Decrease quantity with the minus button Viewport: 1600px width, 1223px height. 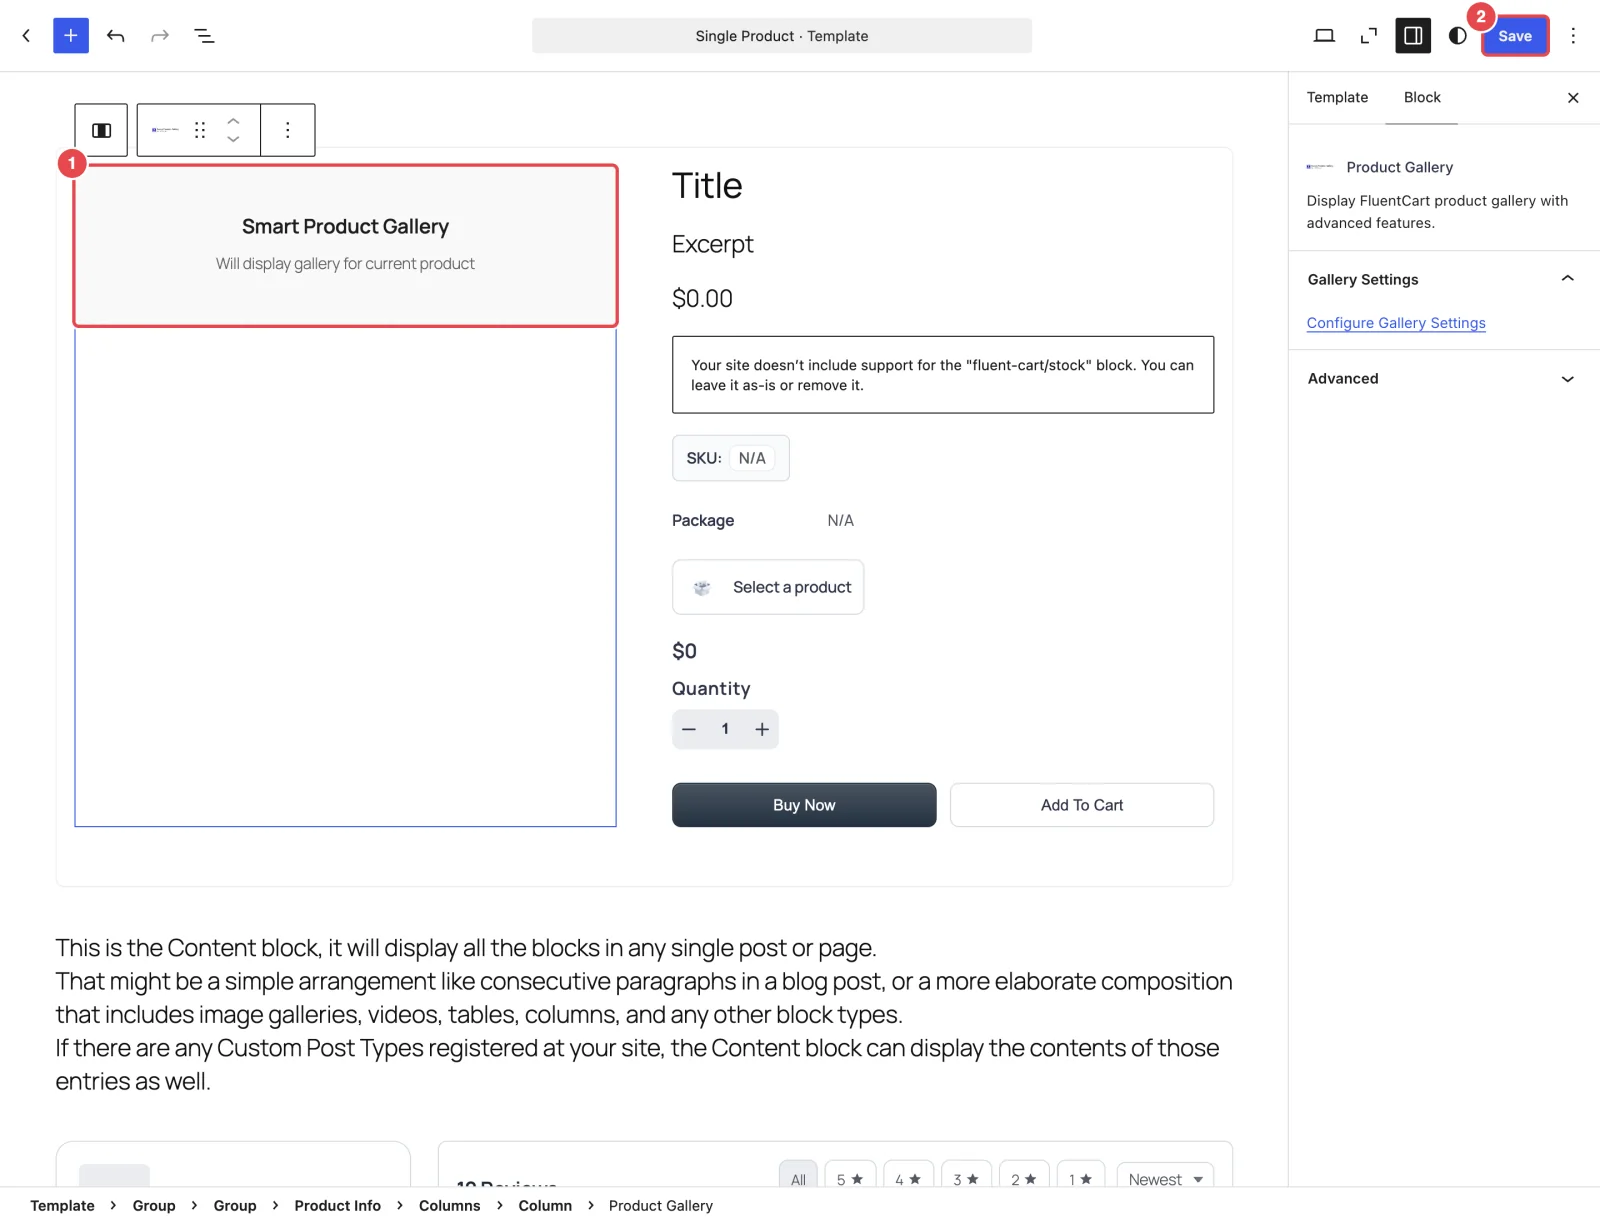coord(689,729)
